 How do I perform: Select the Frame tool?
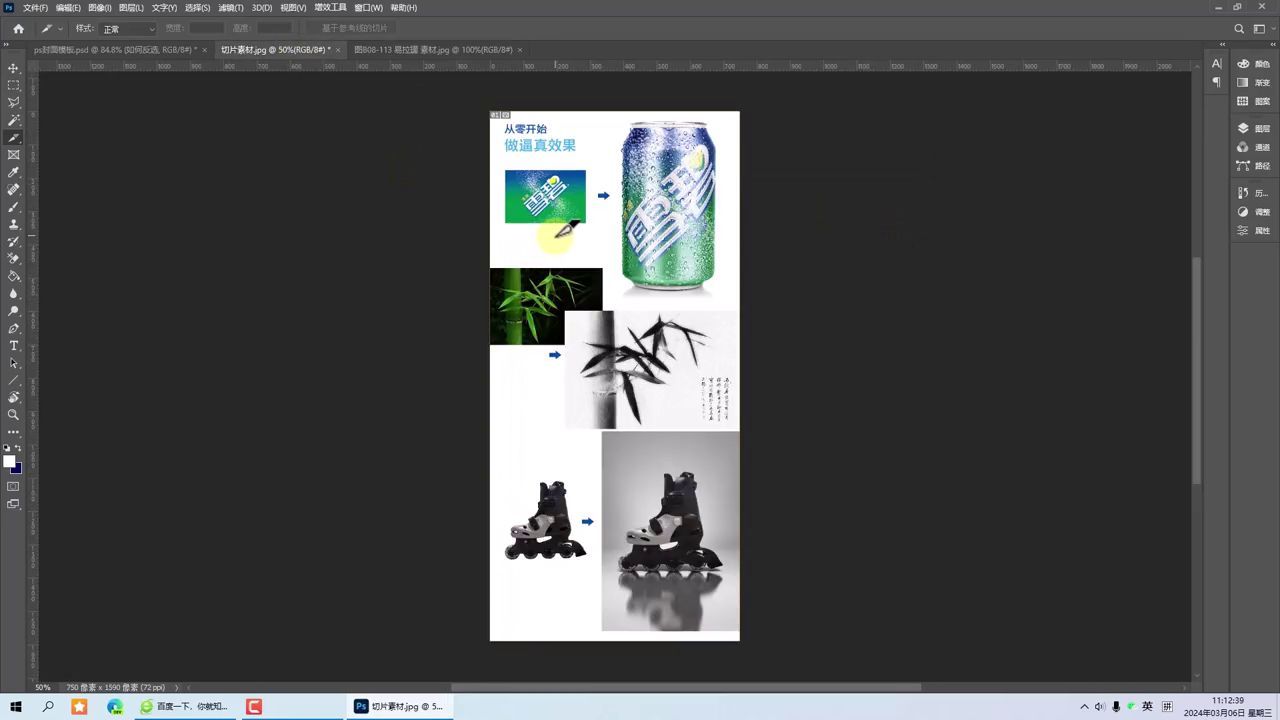pyautogui.click(x=14, y=155)
